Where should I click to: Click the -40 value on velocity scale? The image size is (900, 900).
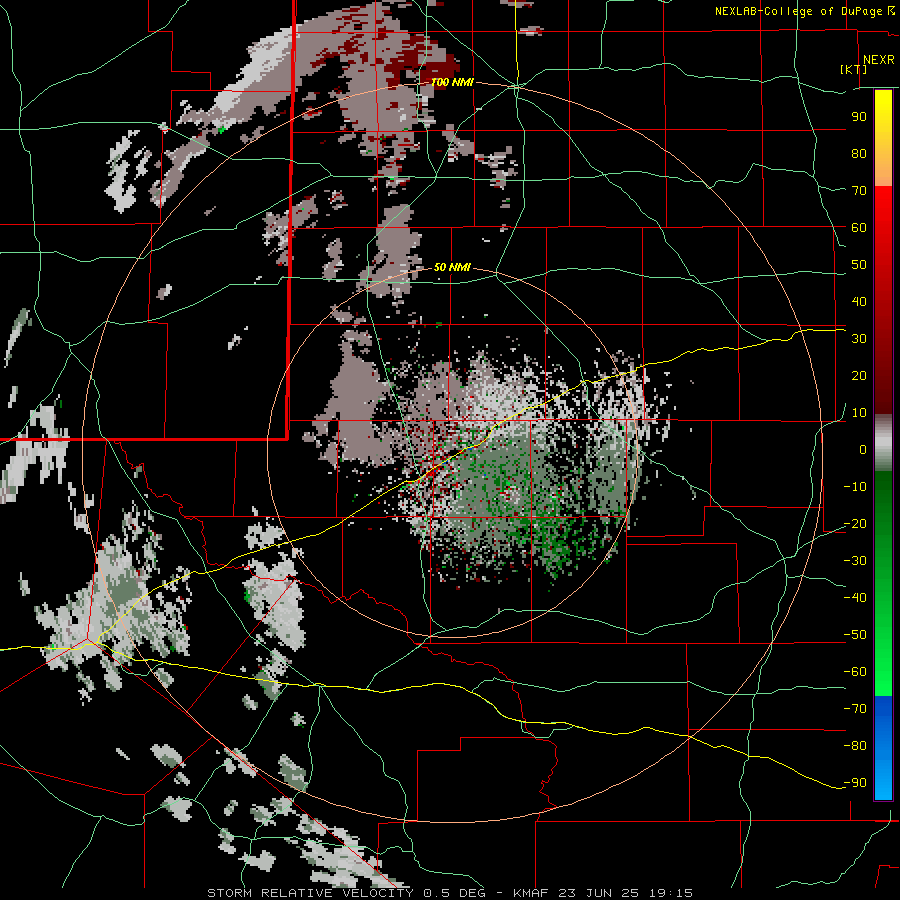(x=855, y=598)
